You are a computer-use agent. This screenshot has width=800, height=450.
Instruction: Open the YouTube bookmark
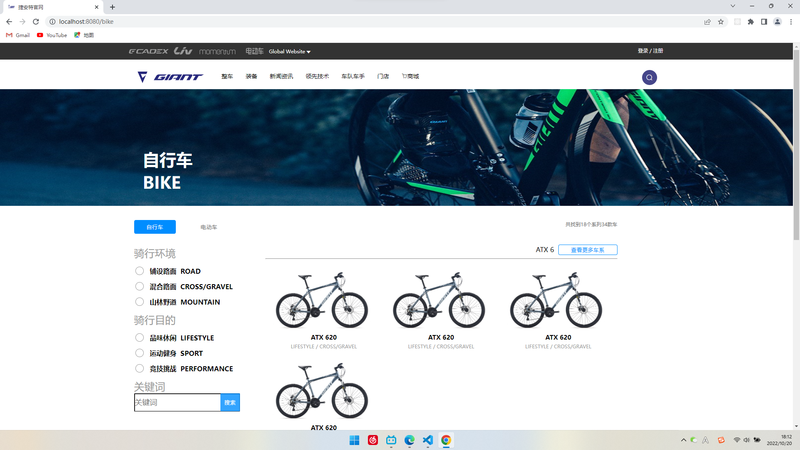pos(52,35)
